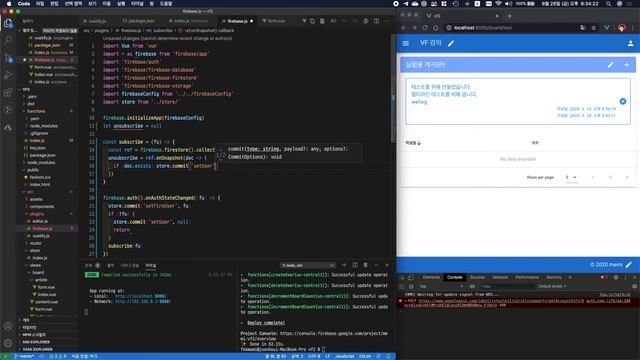This screenshot has height=360, width=640.
Task: Collapse the board folder under views
Action: [x=38, y=273]
